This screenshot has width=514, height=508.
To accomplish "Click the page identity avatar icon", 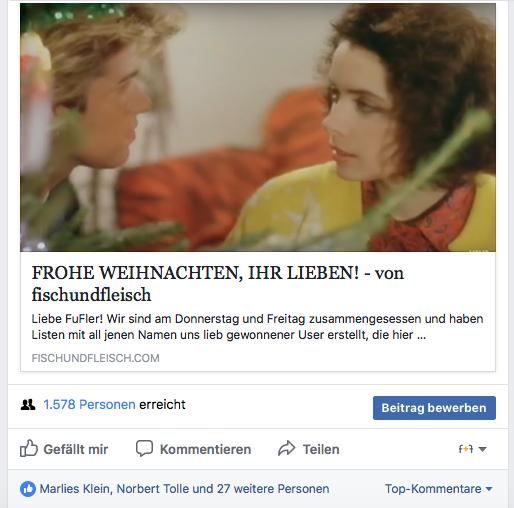I will pyautogui.click(x=466, y=449).
